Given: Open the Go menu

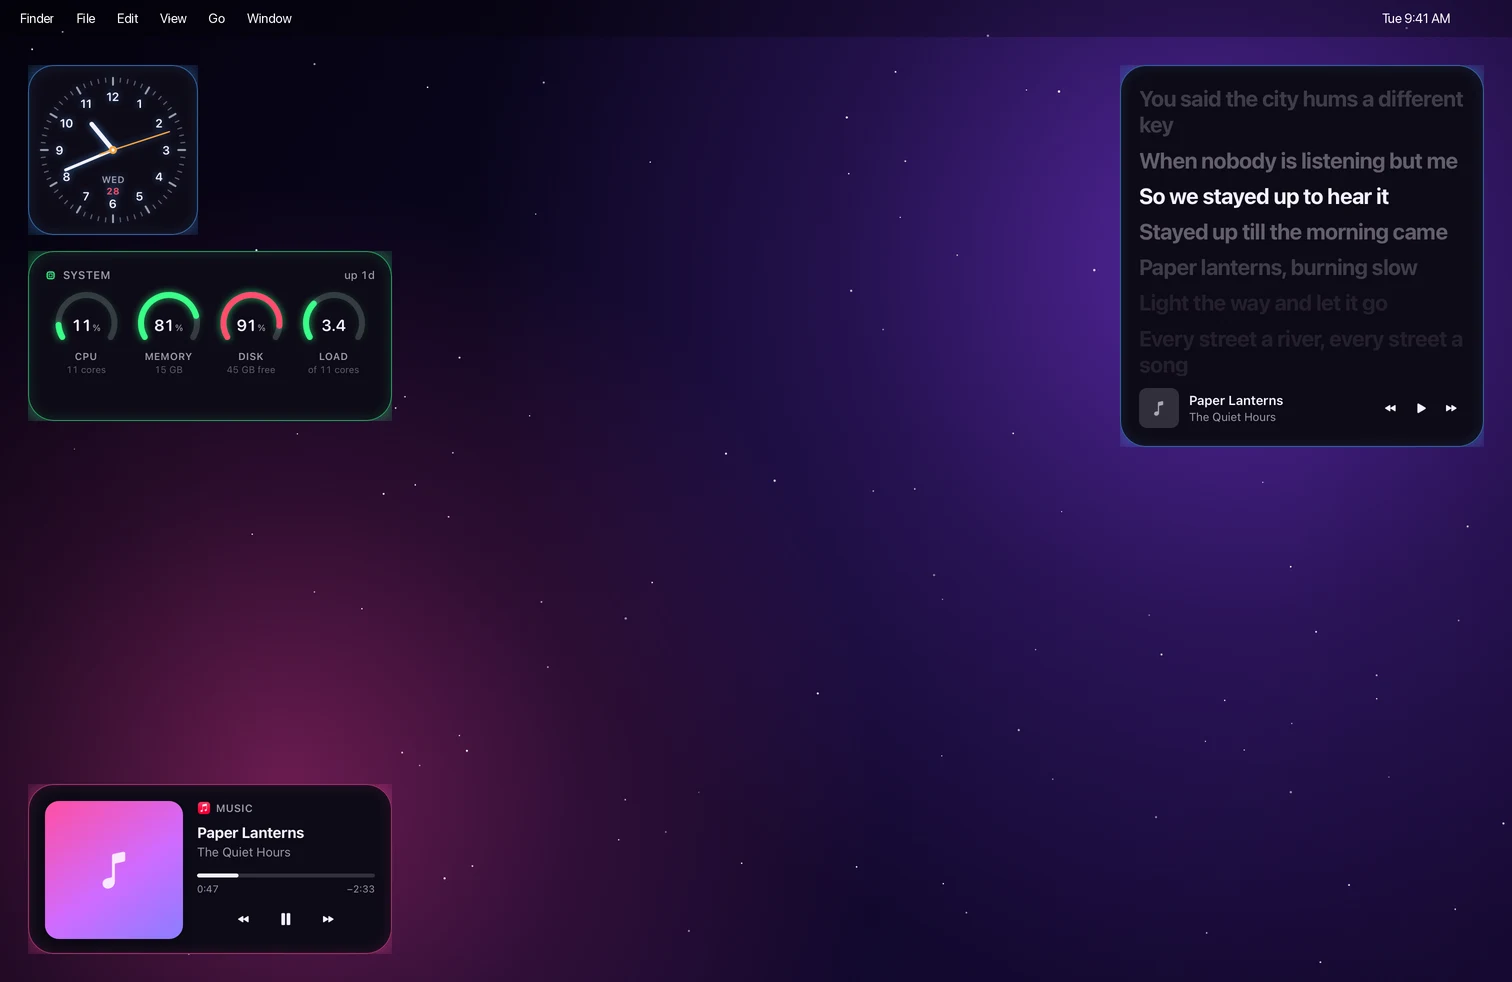Looking at the screenshot, I should pos(216,18).
